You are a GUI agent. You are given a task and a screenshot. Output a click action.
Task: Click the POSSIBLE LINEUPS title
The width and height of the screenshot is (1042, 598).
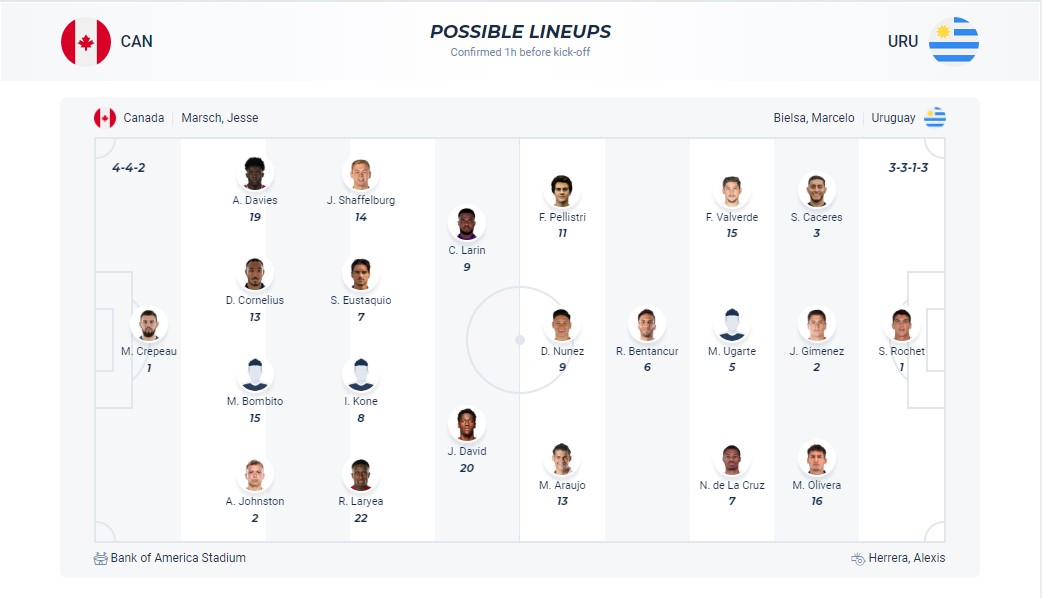(520, 31)
